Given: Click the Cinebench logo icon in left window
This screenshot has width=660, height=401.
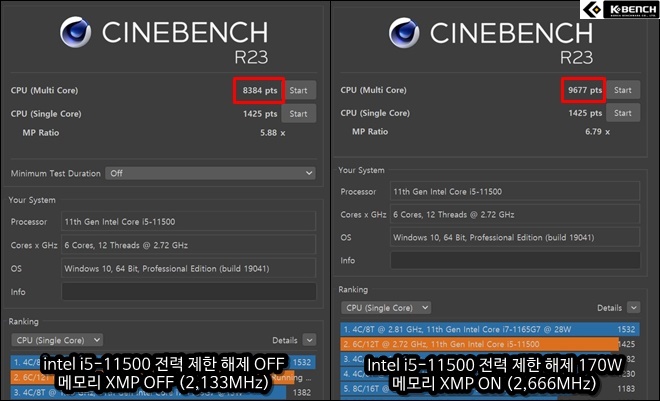Looking at the screenshot, I should (x=75, y=32).
